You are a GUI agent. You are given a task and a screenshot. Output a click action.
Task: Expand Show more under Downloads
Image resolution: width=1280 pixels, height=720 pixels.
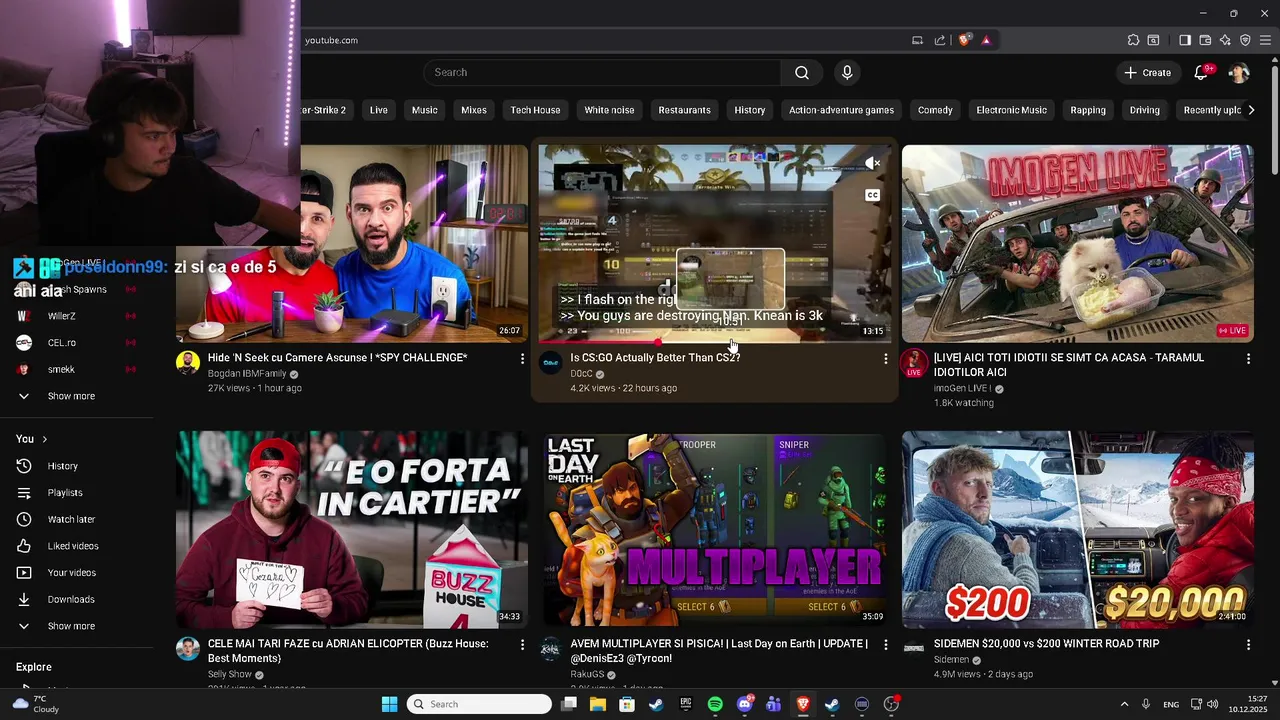(x=71, y=626)
